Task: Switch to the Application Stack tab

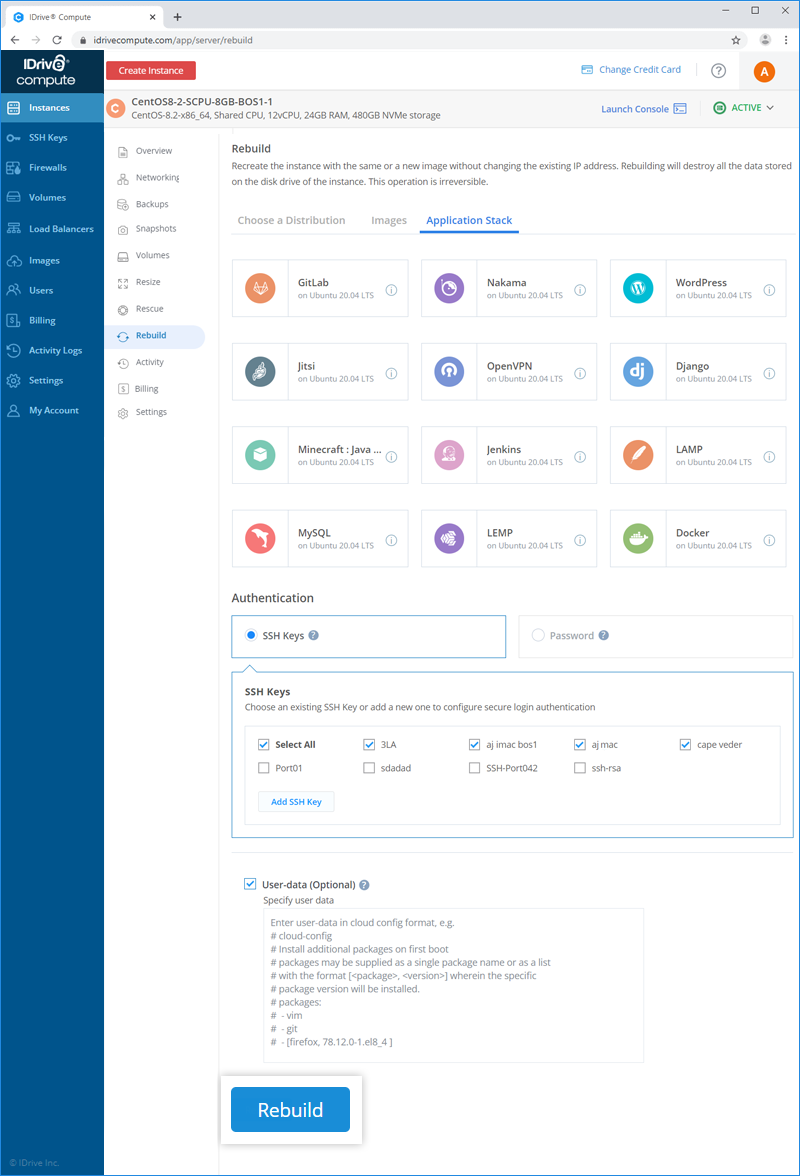Action: point(469,220)
